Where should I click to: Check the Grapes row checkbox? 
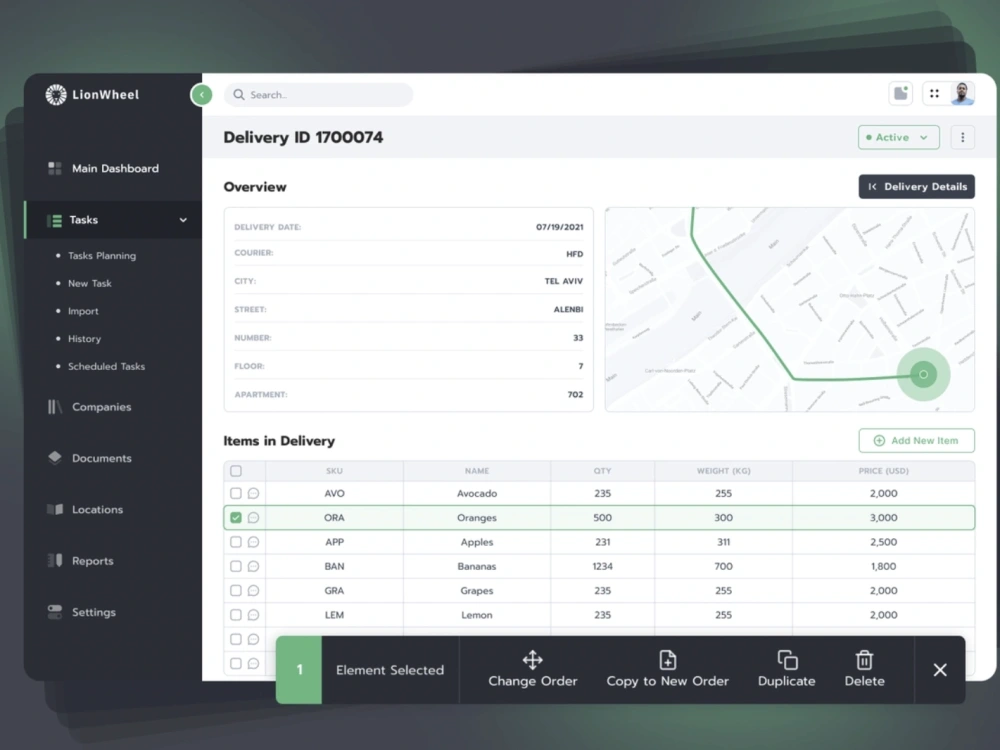click(236, 591)
